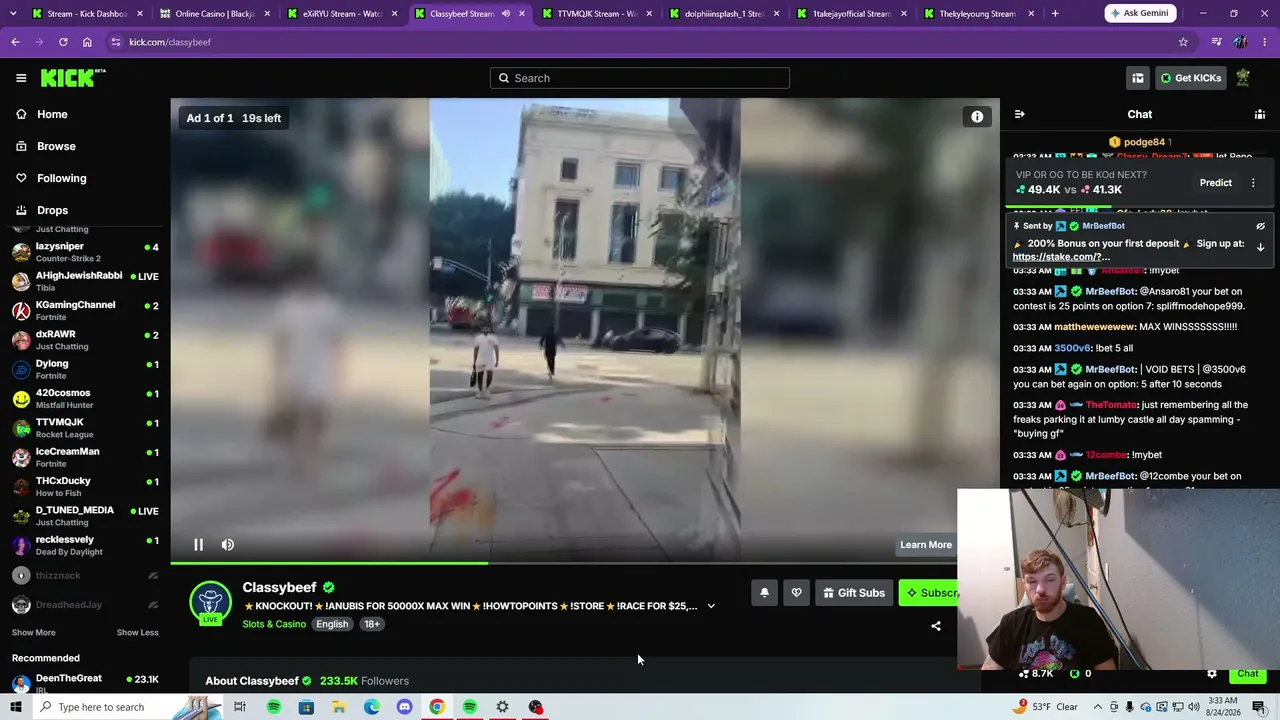Go to the browser home page
The image size is (1280, 720).
click(x=87, y=42)
